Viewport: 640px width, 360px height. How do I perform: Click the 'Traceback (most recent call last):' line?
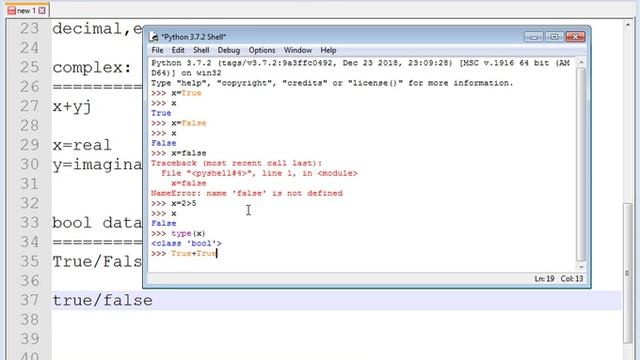tap(237, 163)
